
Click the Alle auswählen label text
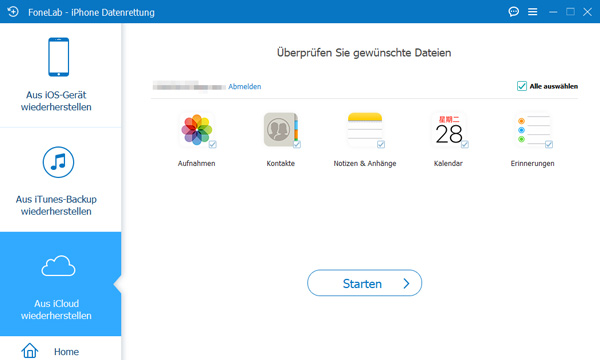click(554, 86)
